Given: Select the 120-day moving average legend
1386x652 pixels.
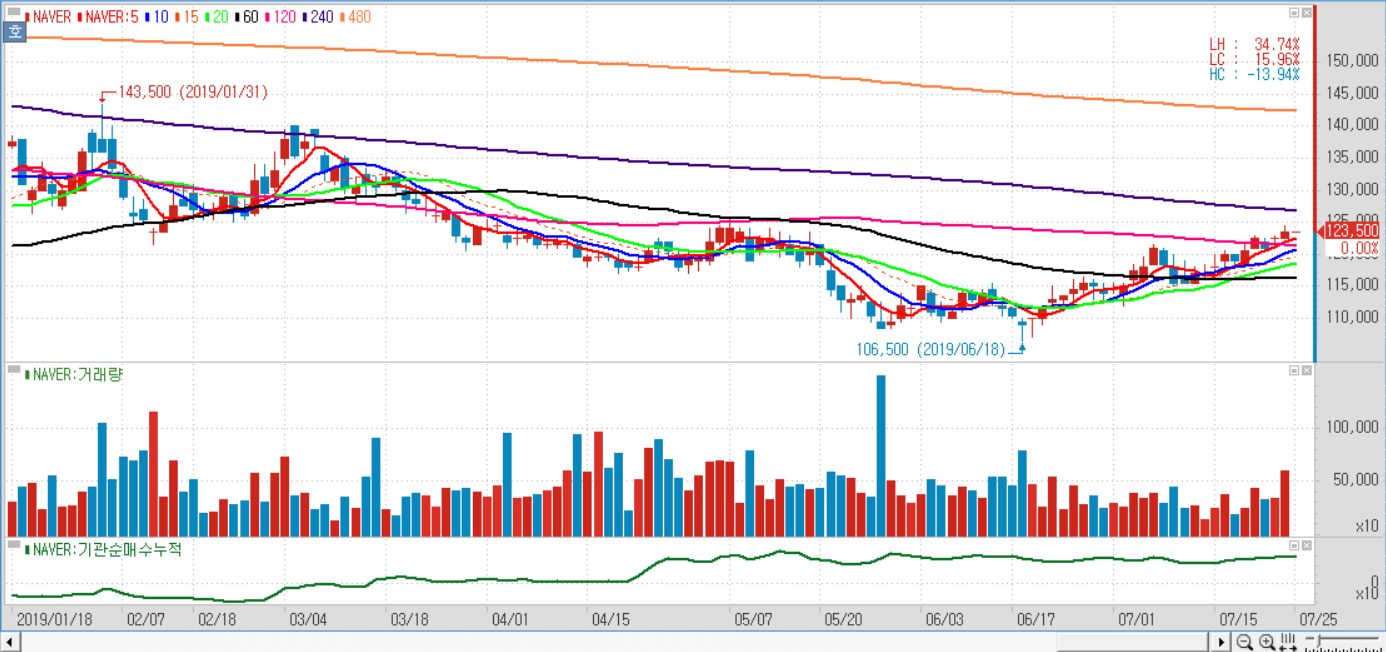Looking at the screenshot, I should pyautogui.click(x=279, y=16).
